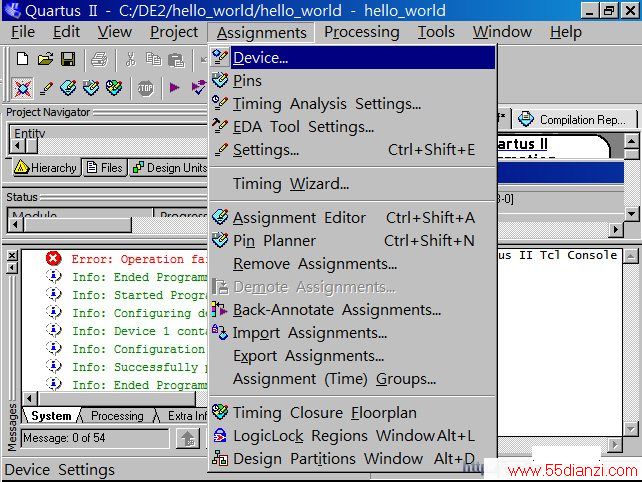
Task: Open Timing Closure Floorplan toolbar icon
Action: click(x=114, y=88)
